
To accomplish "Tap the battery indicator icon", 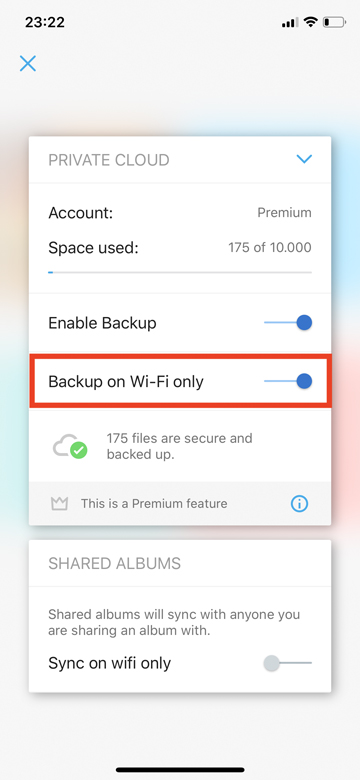I will click(x=334, y=22).
